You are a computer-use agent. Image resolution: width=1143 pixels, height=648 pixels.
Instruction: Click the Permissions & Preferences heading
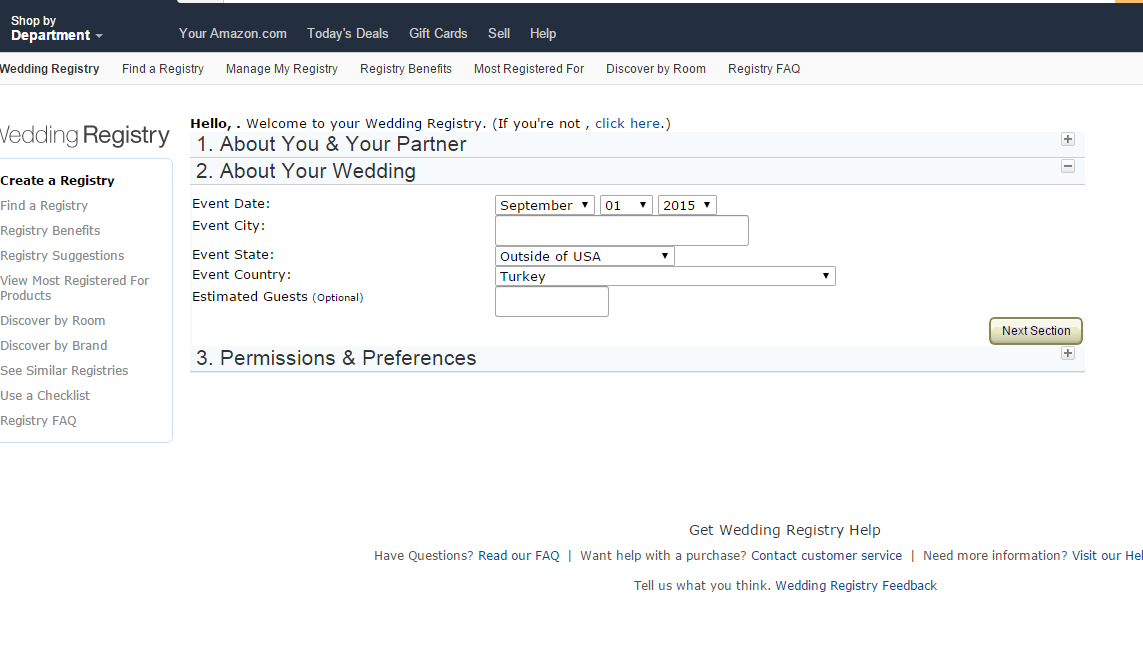point(335,358)
